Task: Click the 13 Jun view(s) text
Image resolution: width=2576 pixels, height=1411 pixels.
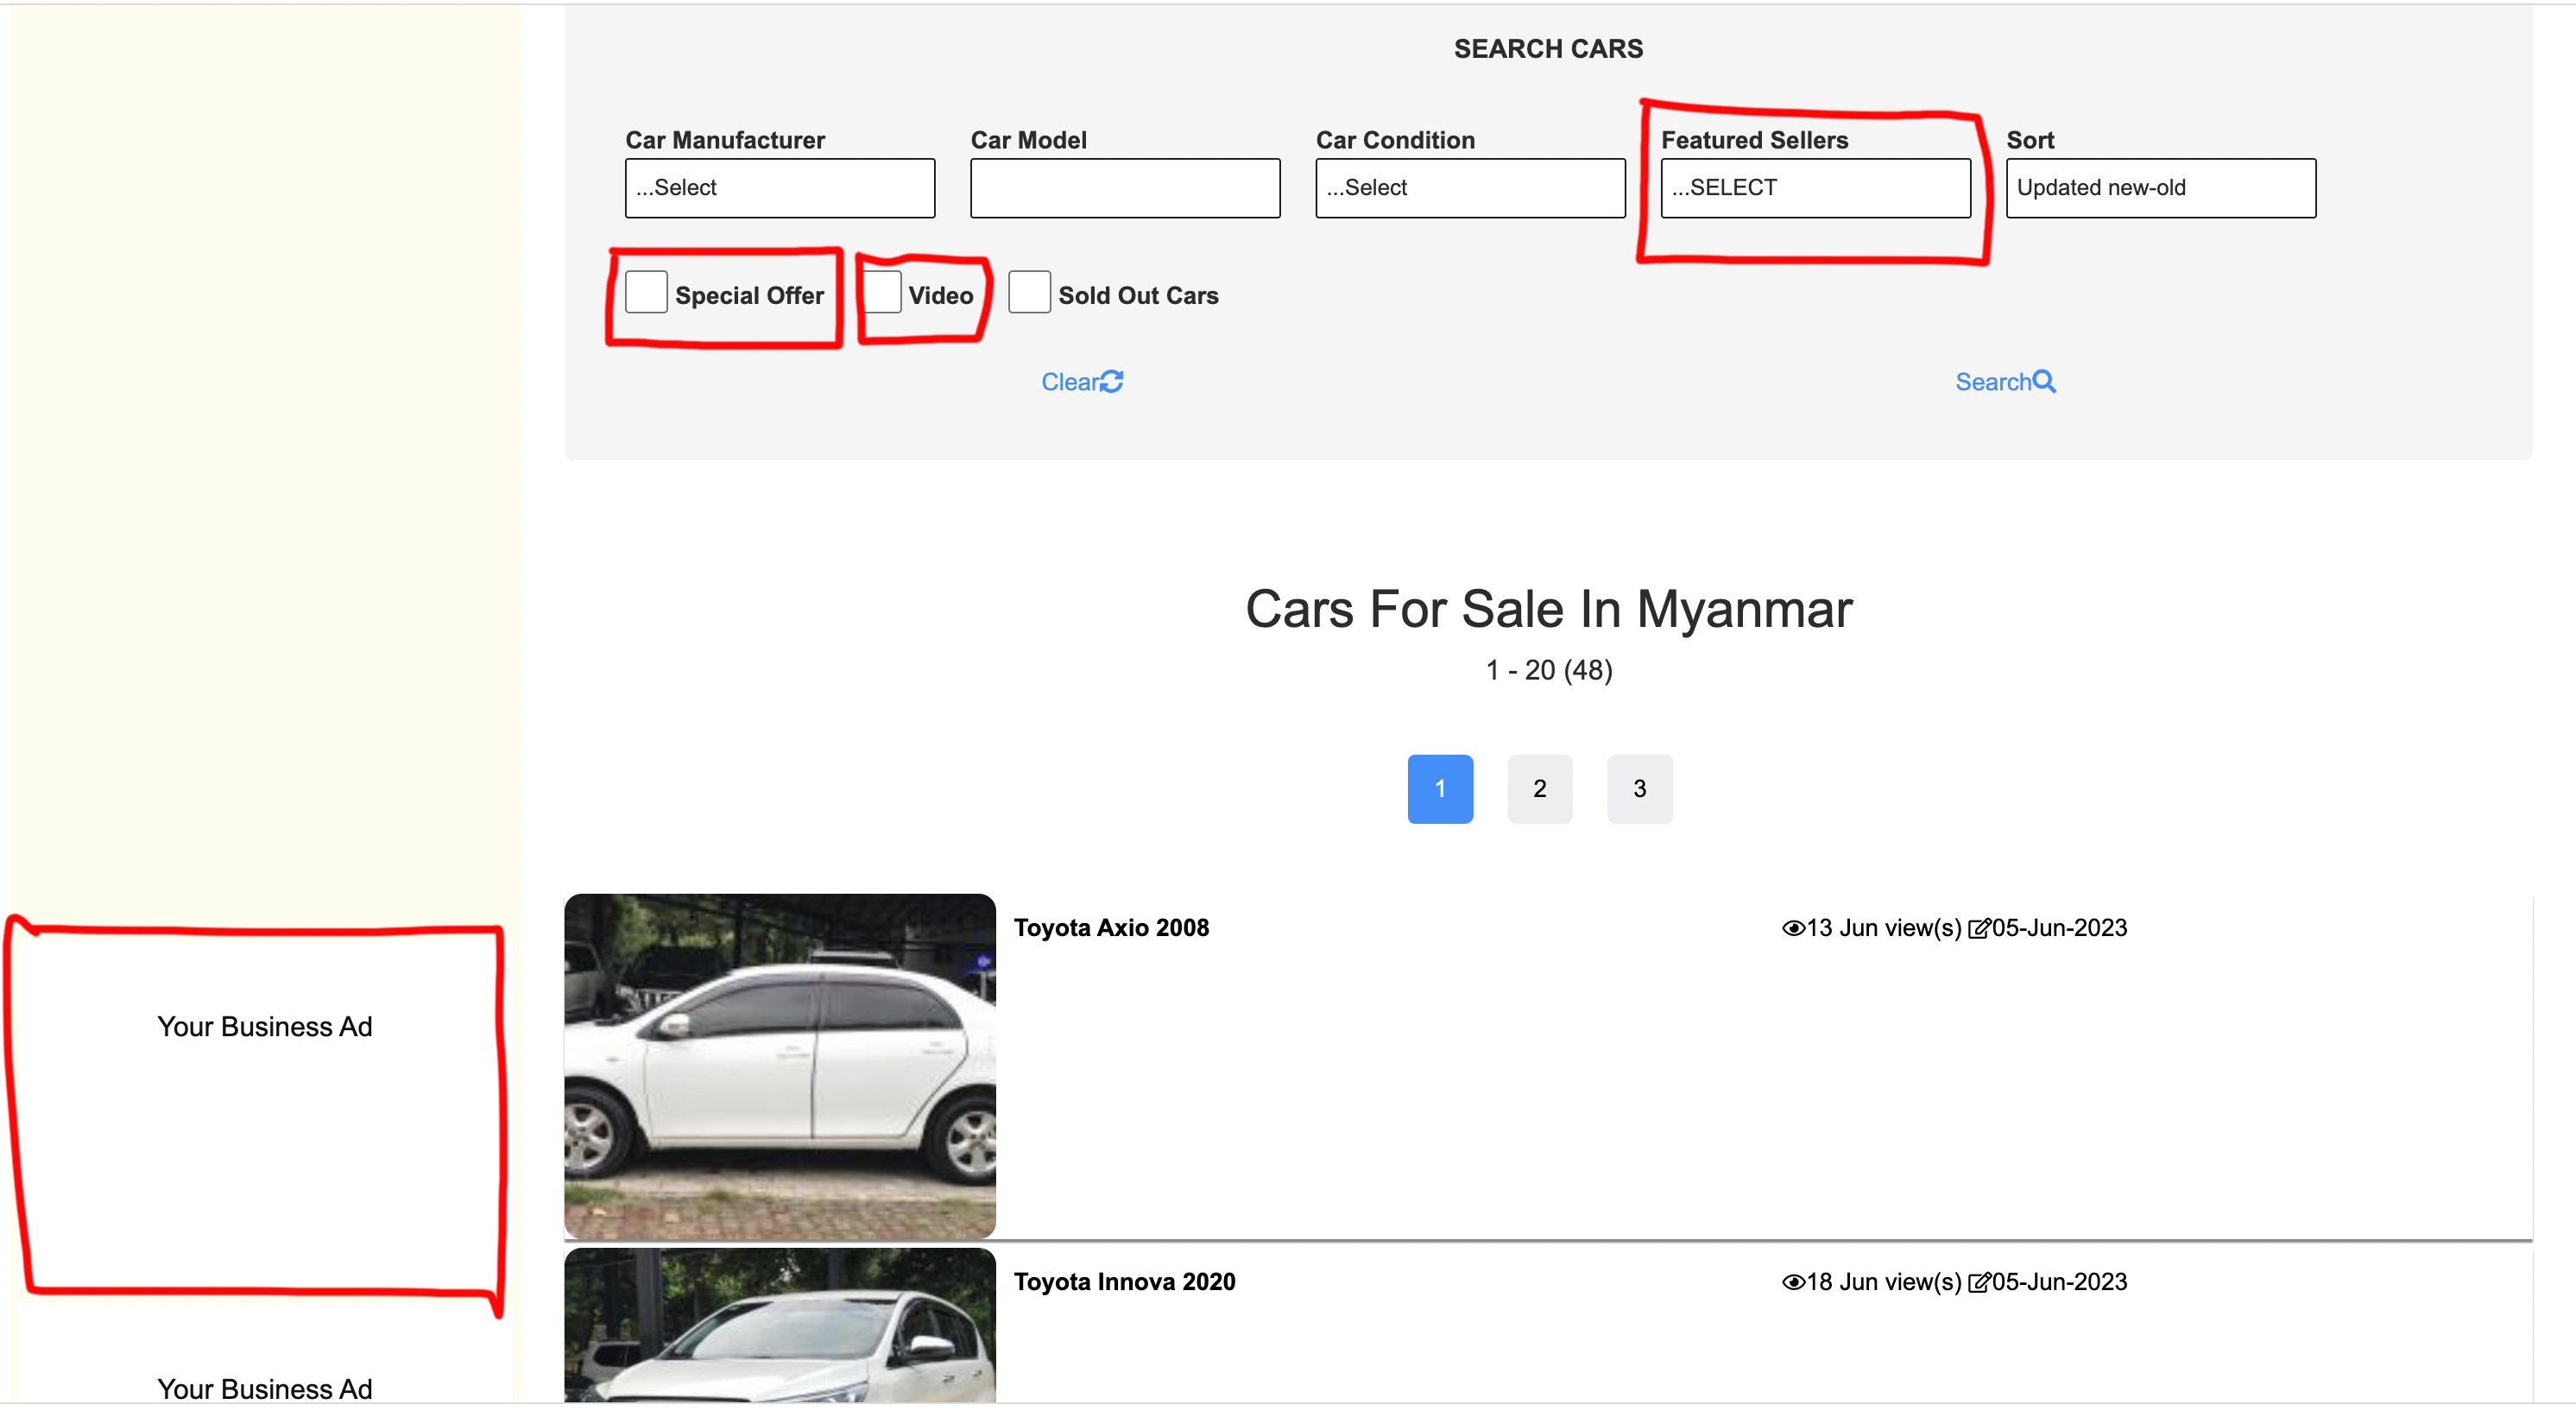Action: [x=1883, y=928]
